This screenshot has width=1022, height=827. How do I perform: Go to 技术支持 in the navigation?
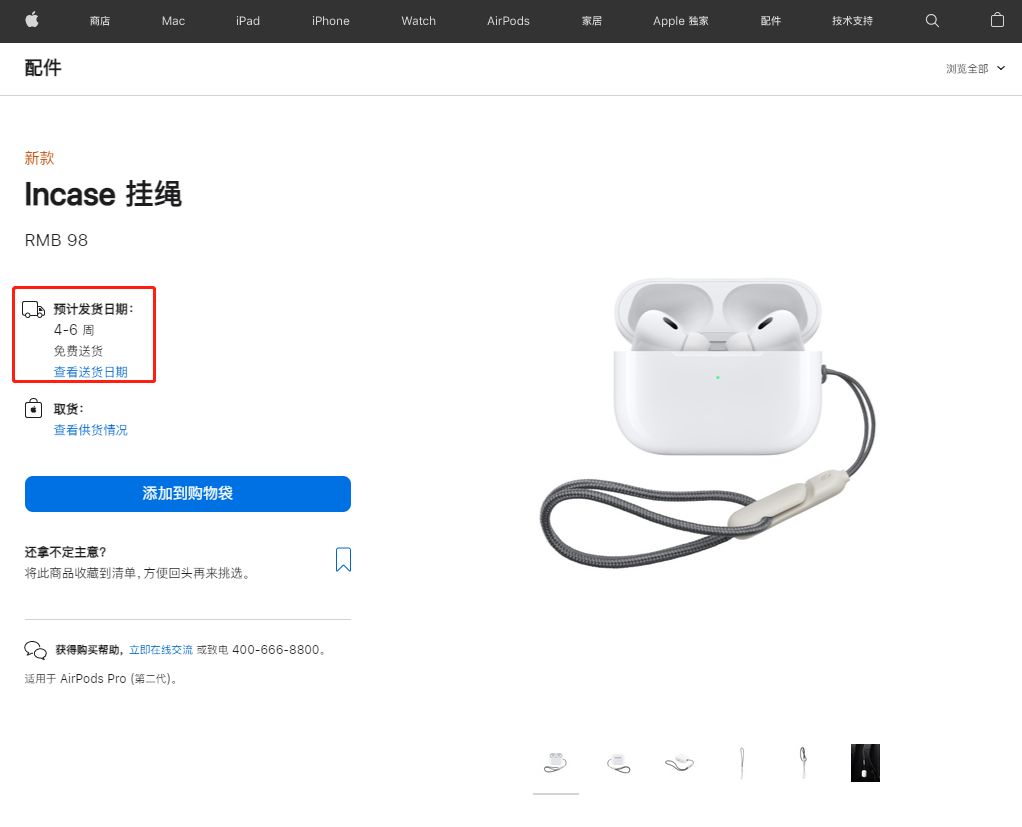[x=852, y=21]
